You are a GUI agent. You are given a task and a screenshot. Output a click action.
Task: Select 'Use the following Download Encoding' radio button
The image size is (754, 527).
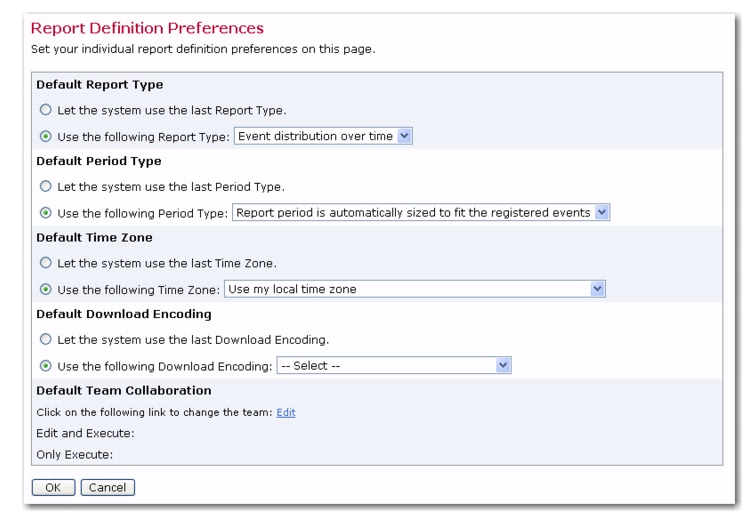point(46,366)
